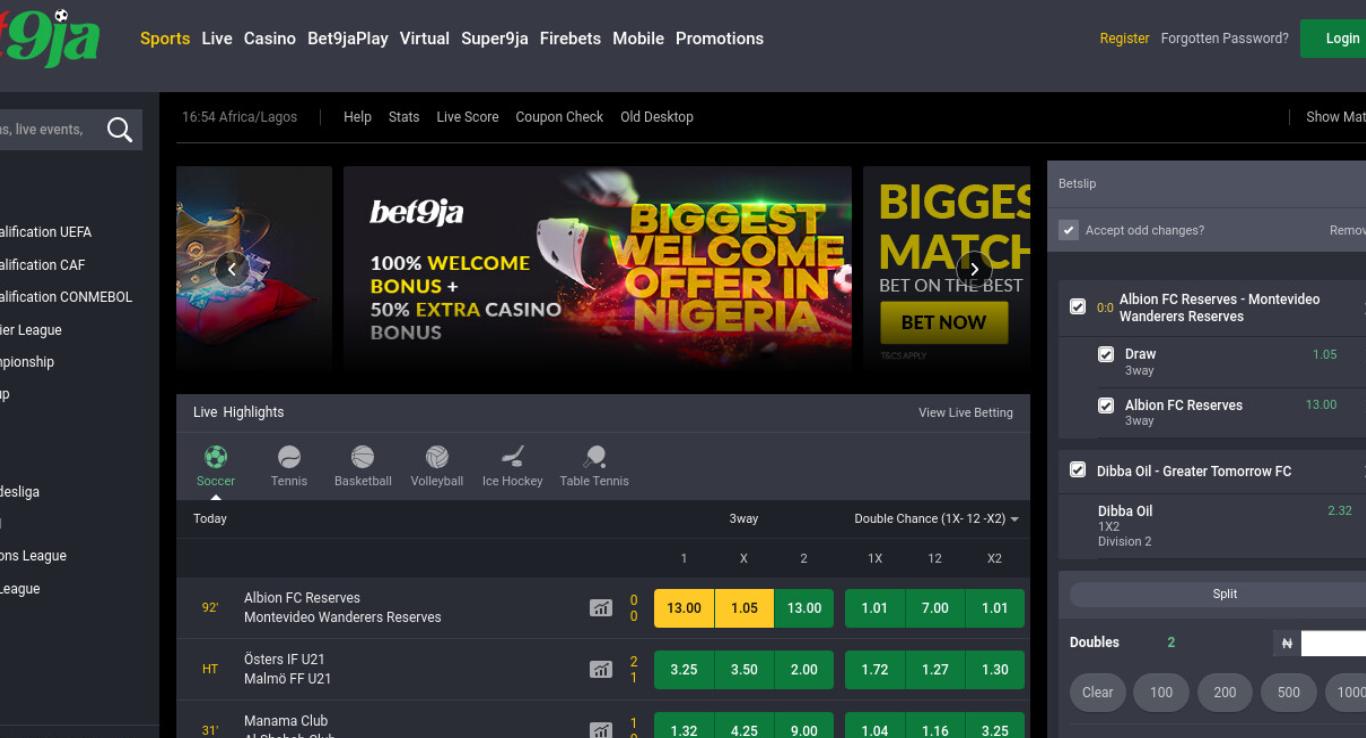The height and width of the screenshot is (738, 1366).
Task: Open the View Live Betting link
Action: (x=966, y=412)
